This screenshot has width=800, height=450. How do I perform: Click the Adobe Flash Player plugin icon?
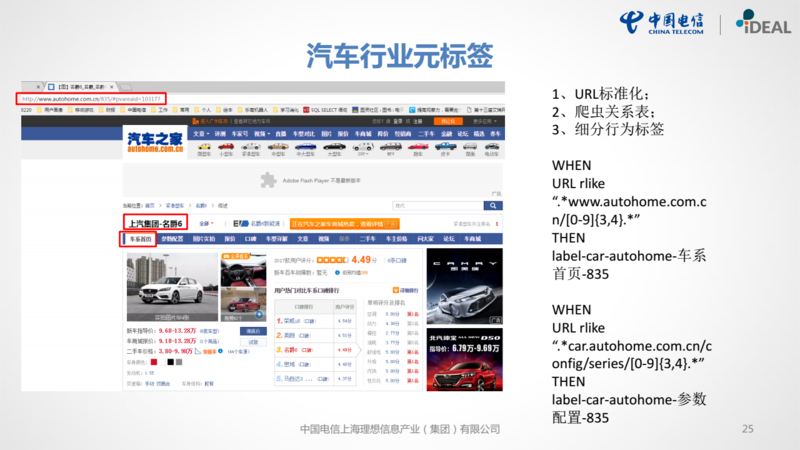267,181
